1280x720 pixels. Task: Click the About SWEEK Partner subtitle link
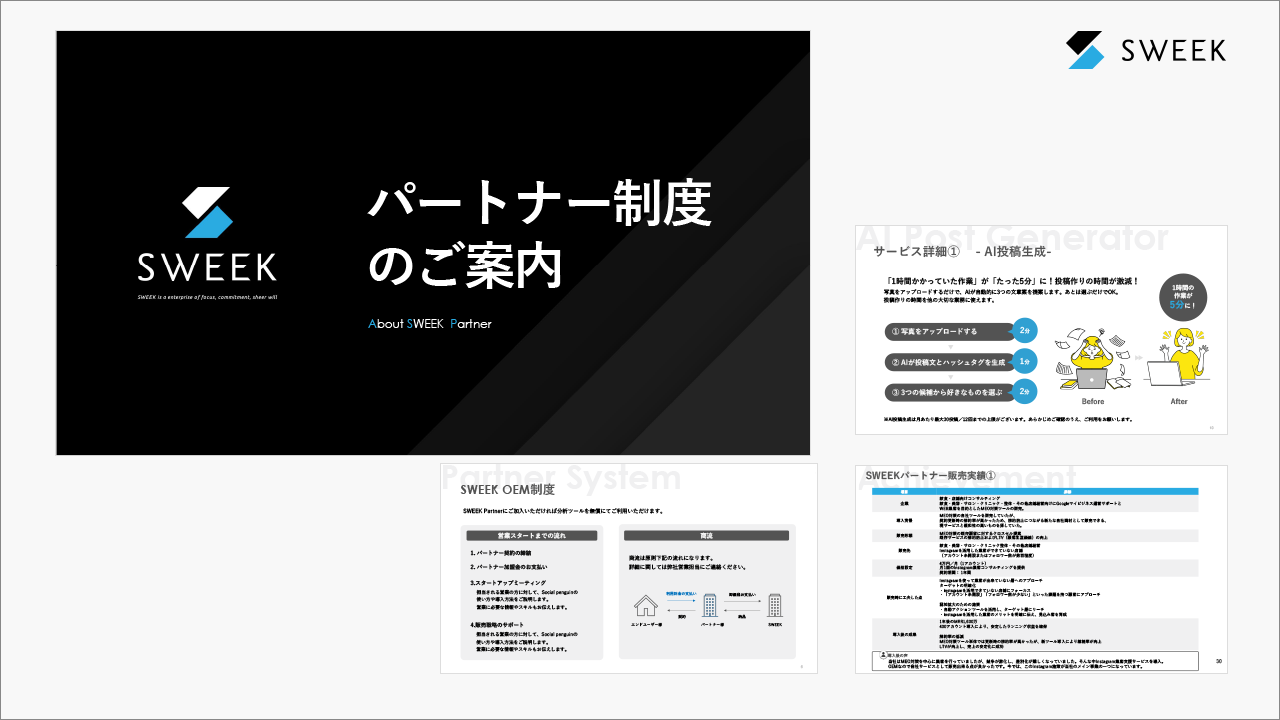point(430,323)
